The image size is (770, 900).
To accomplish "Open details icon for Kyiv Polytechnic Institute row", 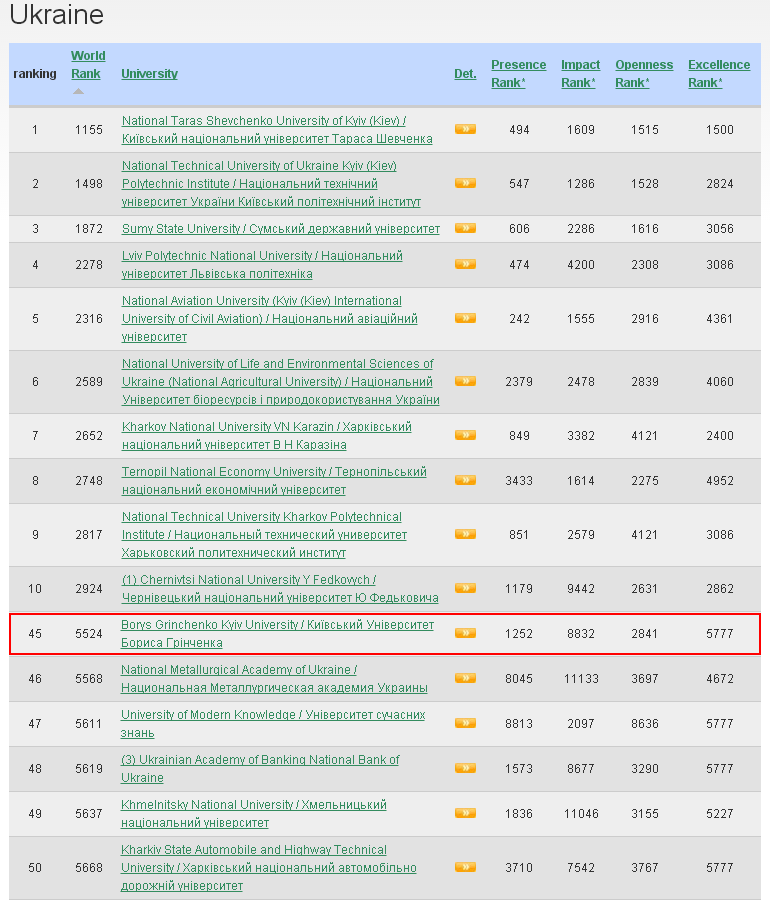I will coord(465,183).
